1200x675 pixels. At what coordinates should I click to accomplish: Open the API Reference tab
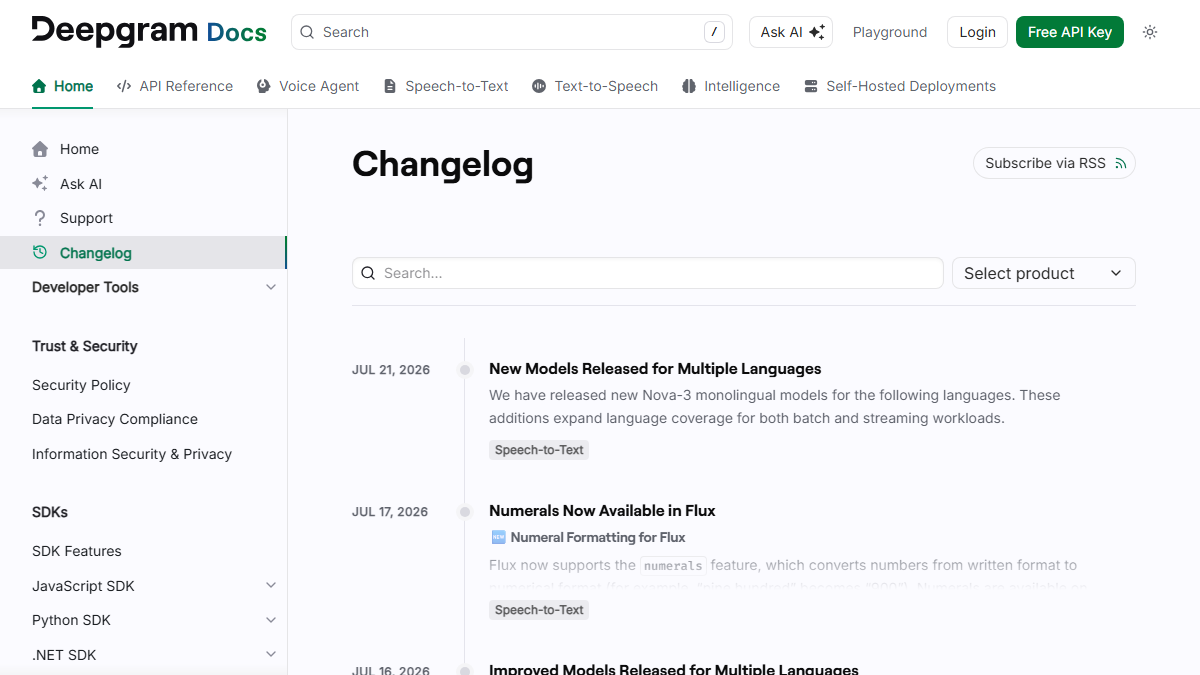click(175, 86)
